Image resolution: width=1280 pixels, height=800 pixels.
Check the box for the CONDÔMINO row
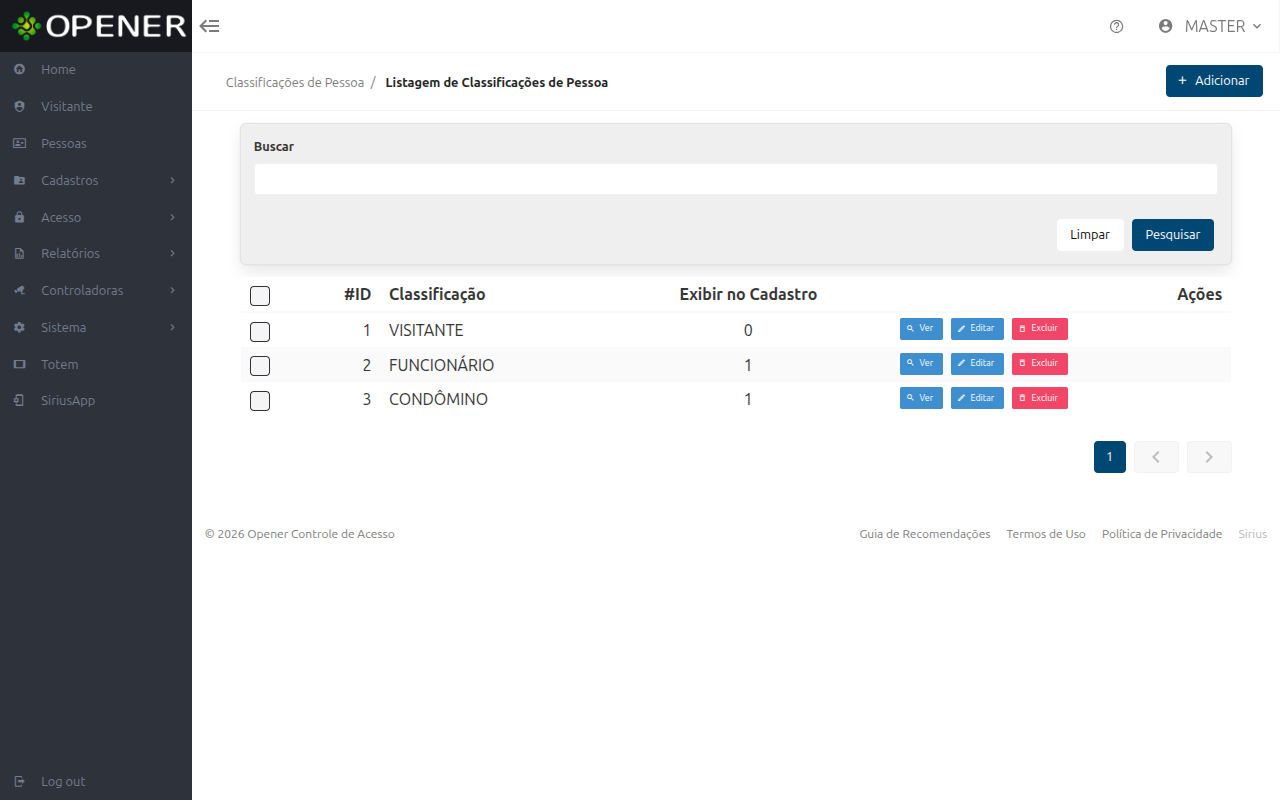[x=260, y=401]
